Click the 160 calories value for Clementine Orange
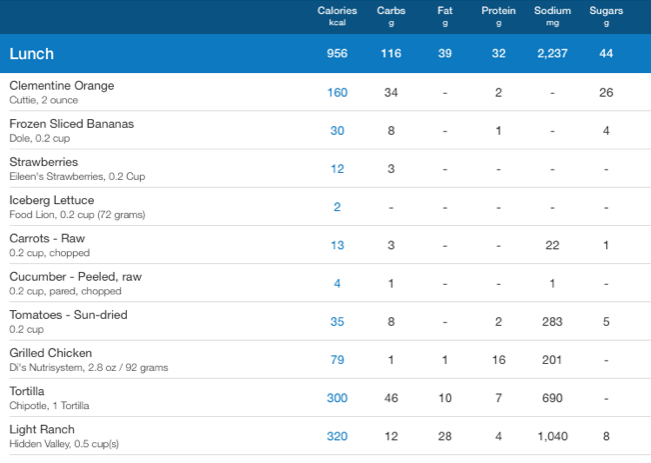 (337, 93)
